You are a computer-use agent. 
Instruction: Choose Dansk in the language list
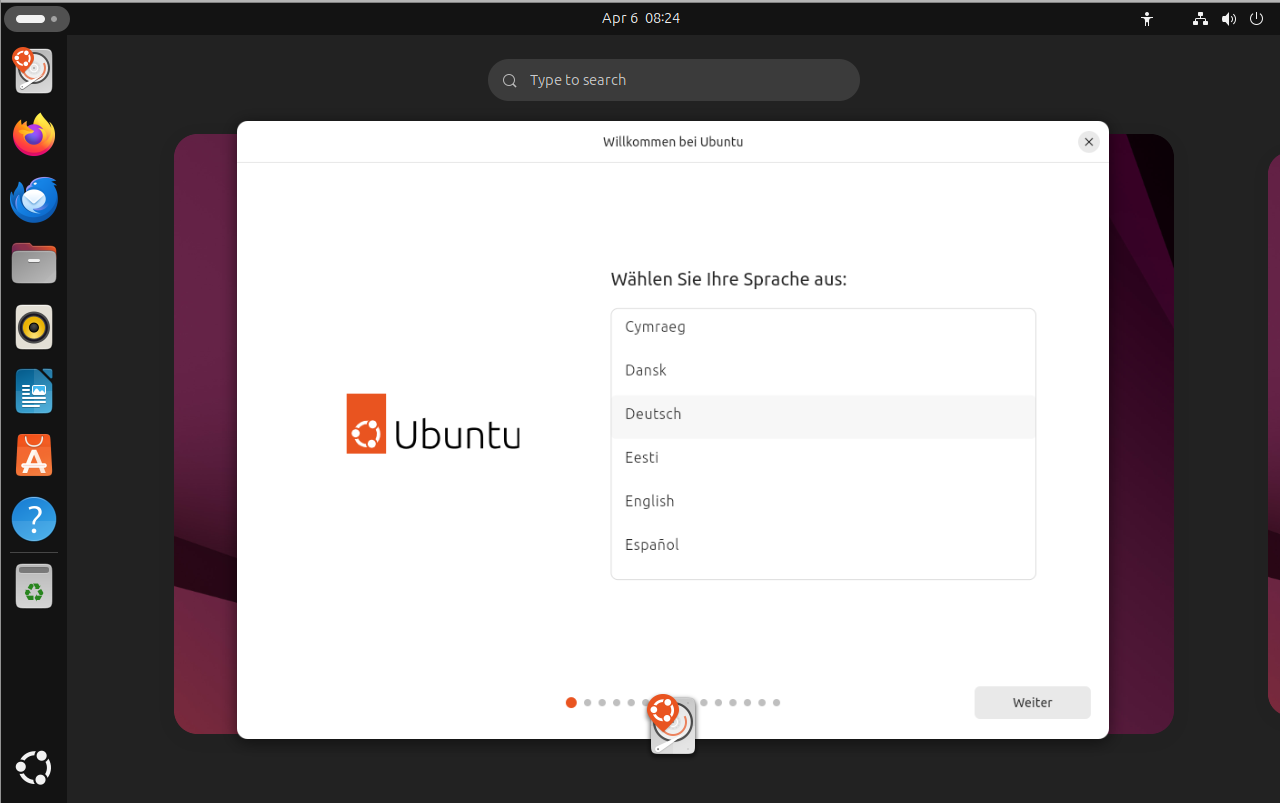646,370
